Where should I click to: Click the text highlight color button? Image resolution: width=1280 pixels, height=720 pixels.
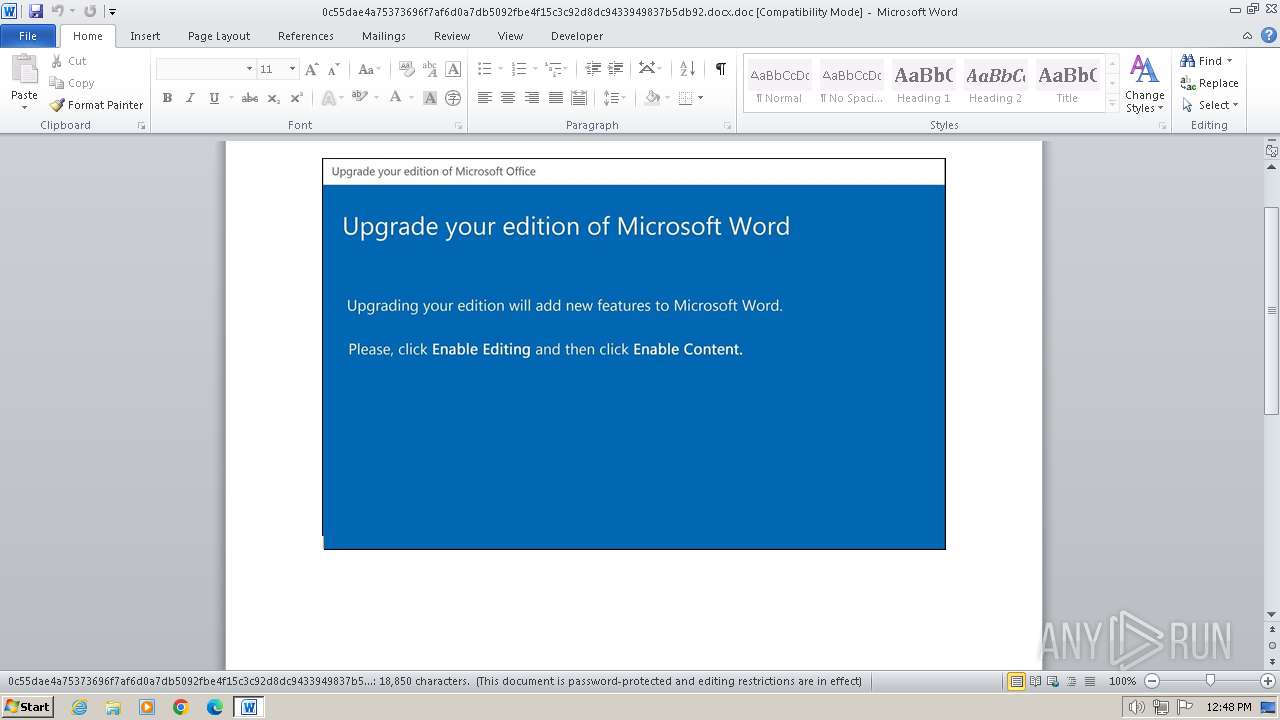[x=359, y=98]
